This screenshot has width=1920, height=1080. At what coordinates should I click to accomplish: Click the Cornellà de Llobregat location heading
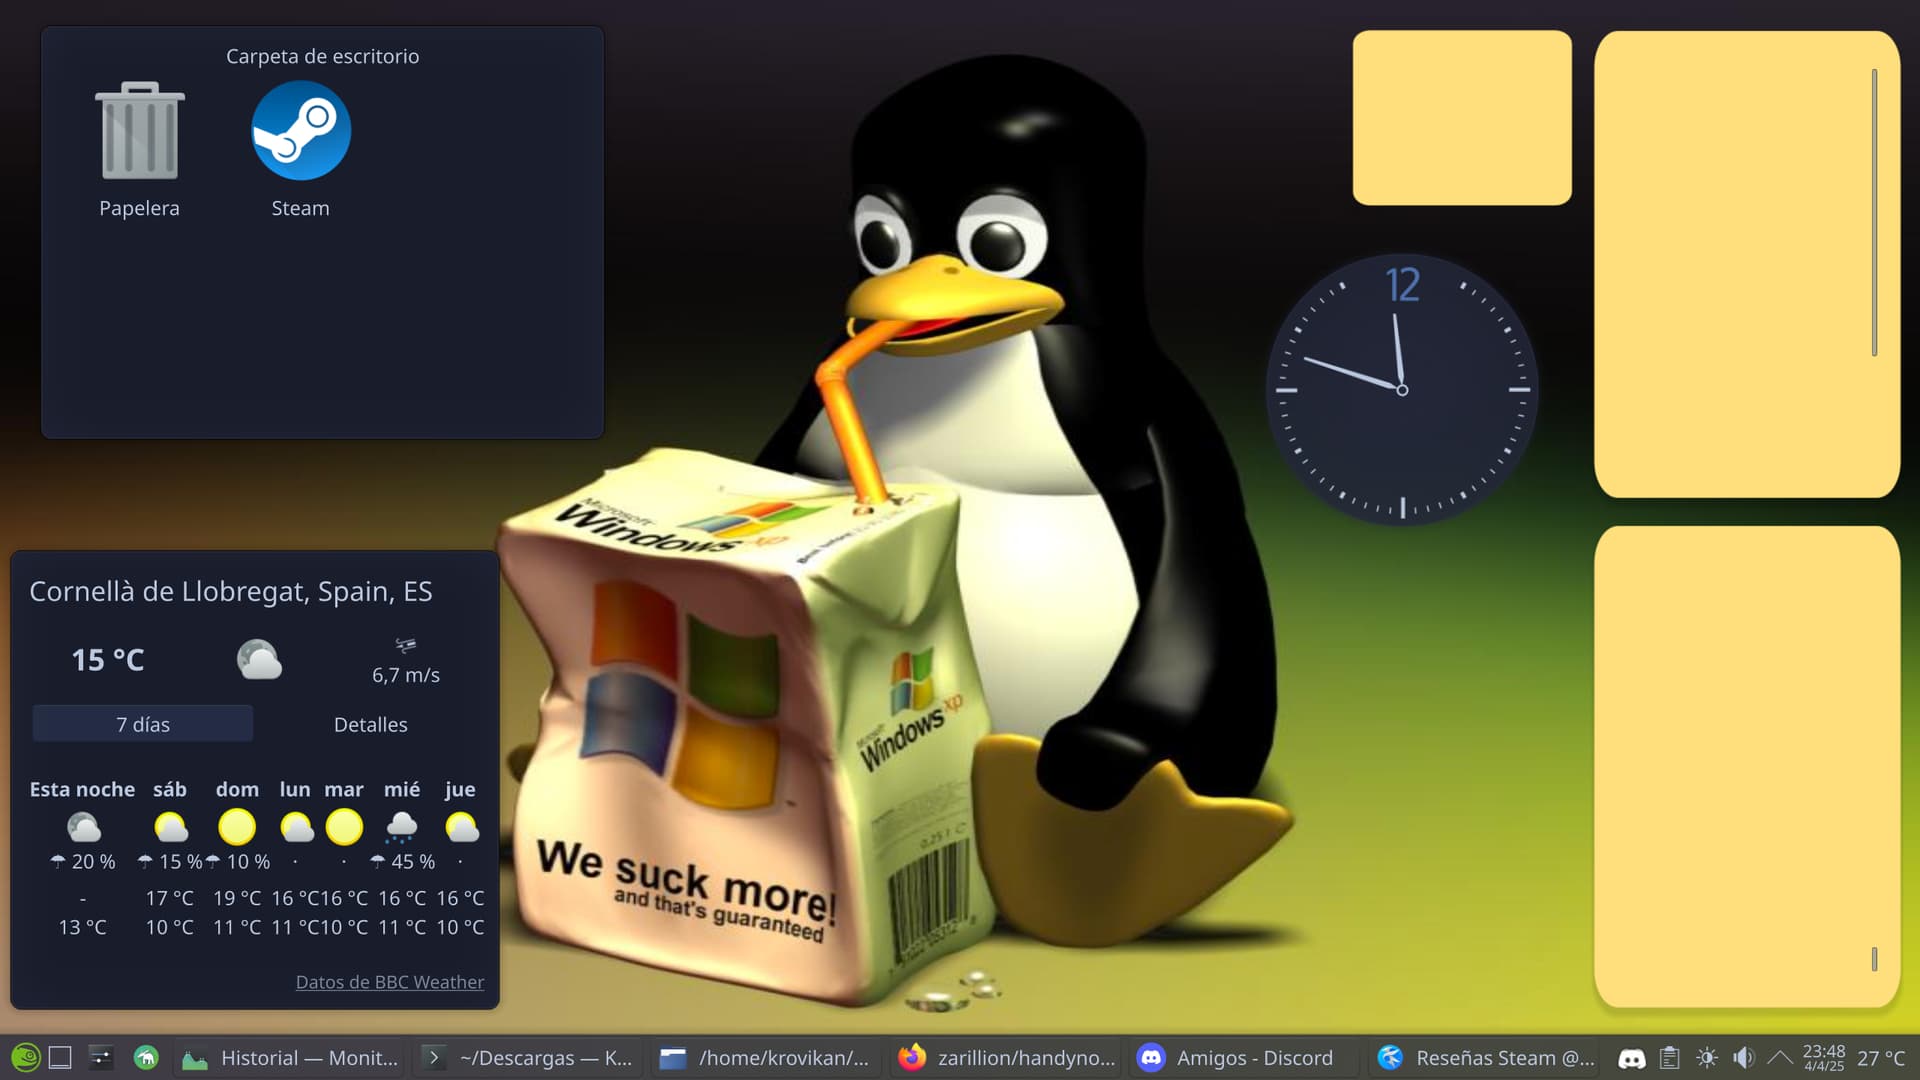(231, 591)
